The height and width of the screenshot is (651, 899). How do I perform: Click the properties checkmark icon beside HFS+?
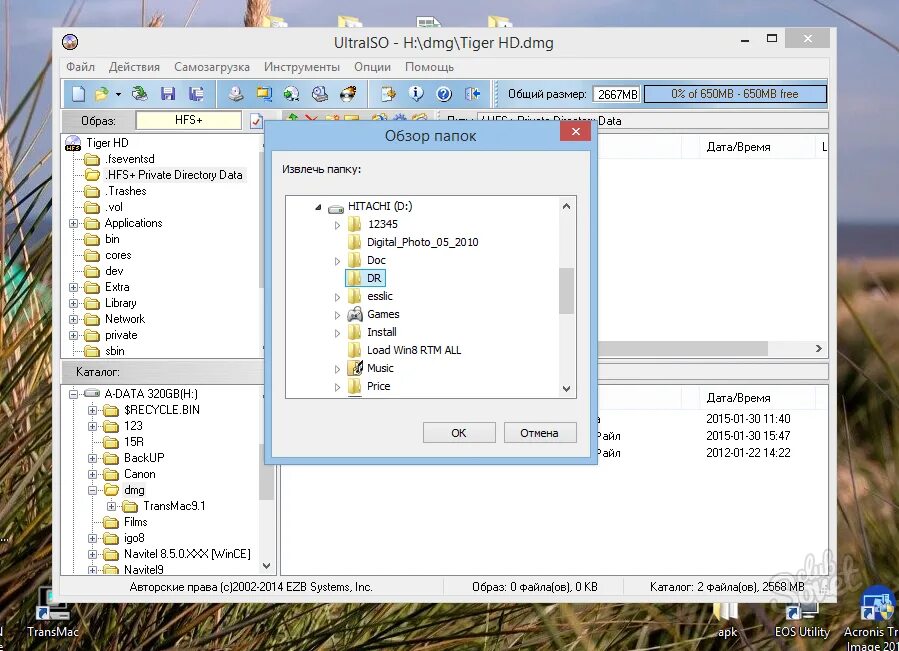256,120
